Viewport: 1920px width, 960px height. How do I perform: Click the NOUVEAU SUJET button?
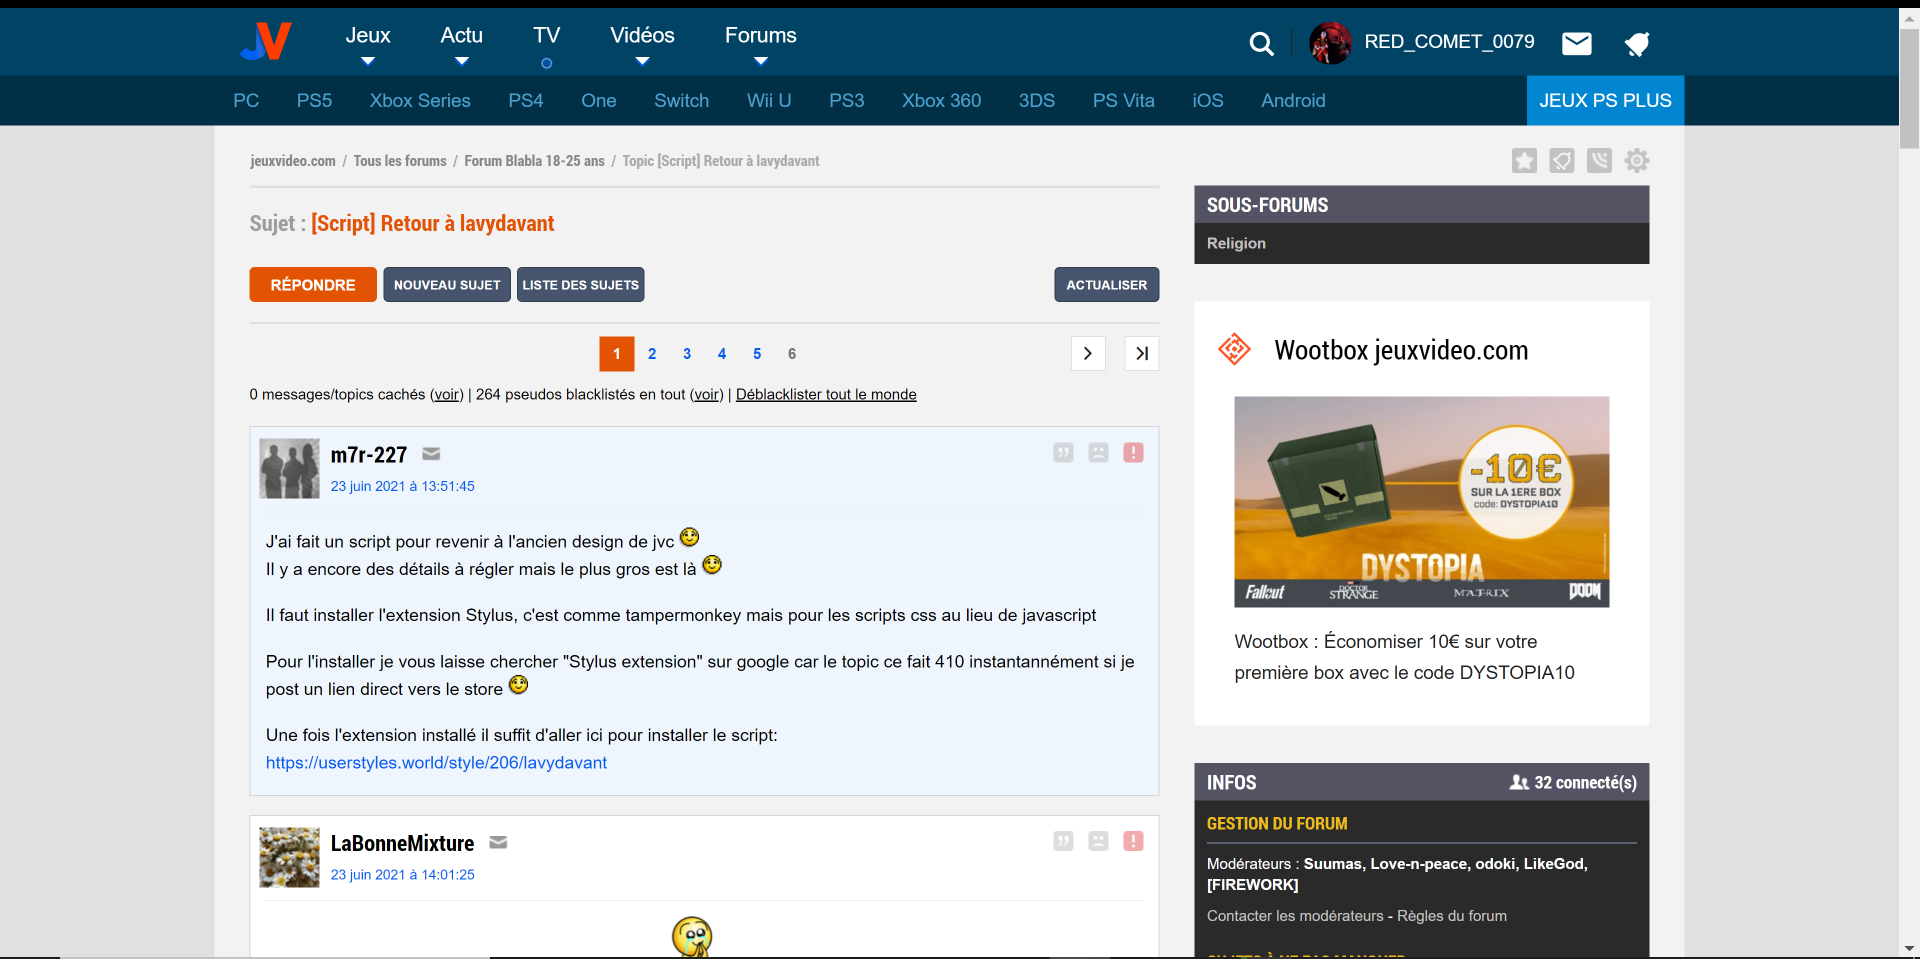447,284
